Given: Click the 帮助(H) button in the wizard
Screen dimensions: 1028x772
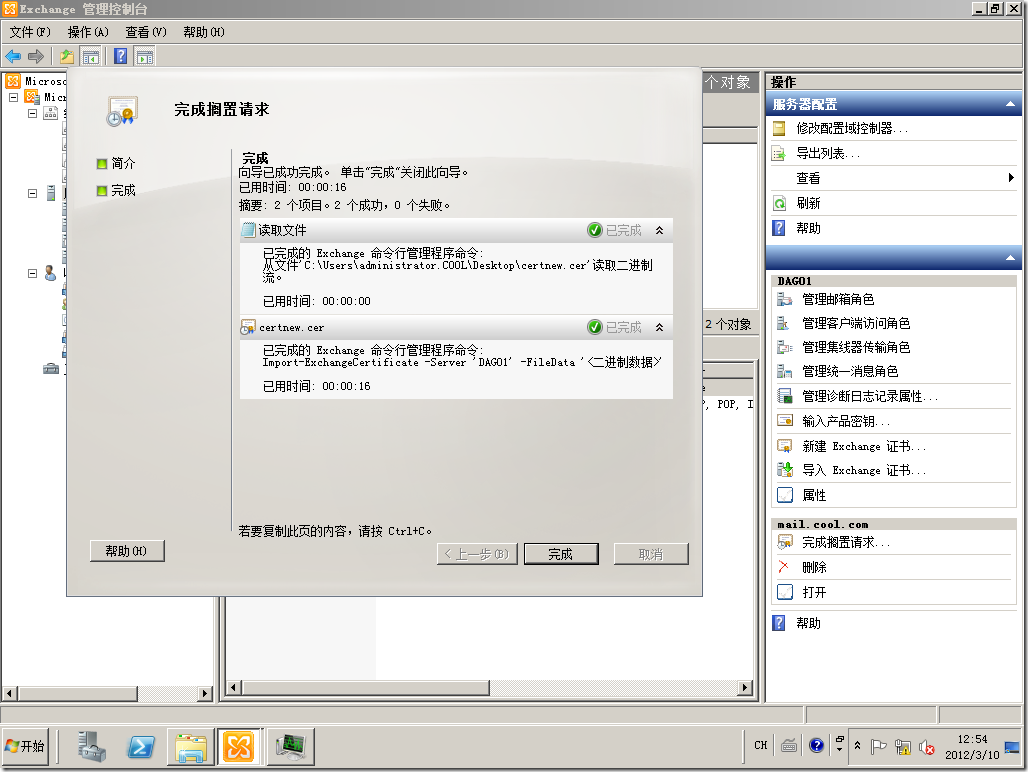Looking at the screenshot, I should pos(127,551).
